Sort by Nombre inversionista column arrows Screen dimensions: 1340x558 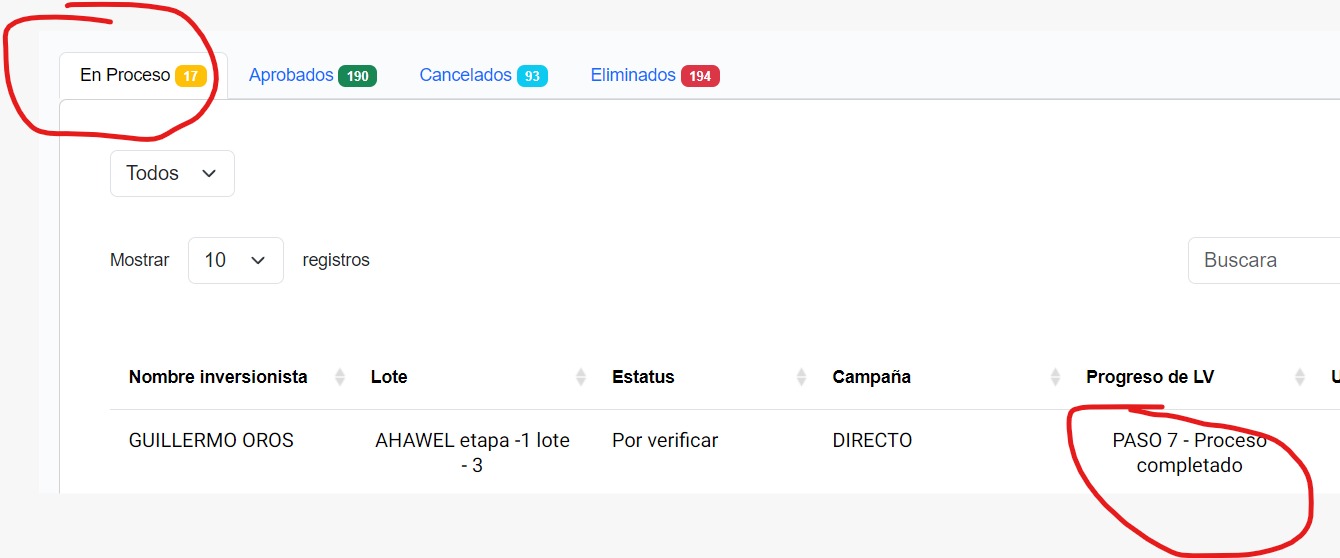pos(340,377)
